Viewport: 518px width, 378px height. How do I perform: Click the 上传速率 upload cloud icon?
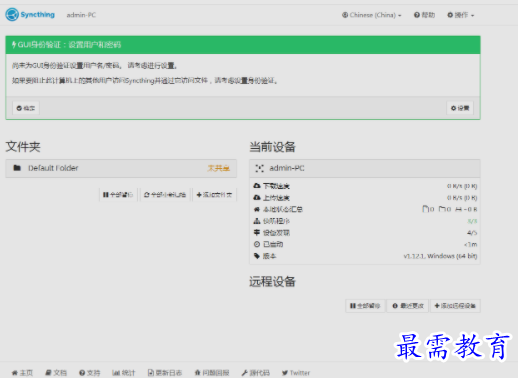tap(257, 197)
